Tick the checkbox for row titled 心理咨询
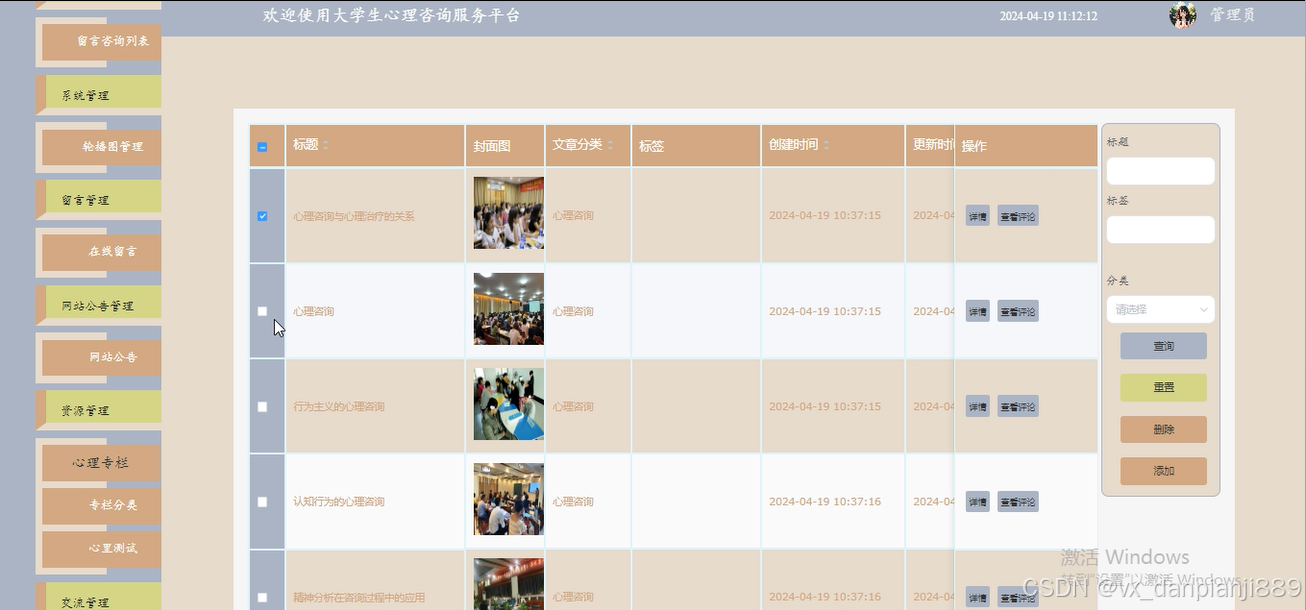The height and width of the screenshot is (610, 1306). (262, 311)
